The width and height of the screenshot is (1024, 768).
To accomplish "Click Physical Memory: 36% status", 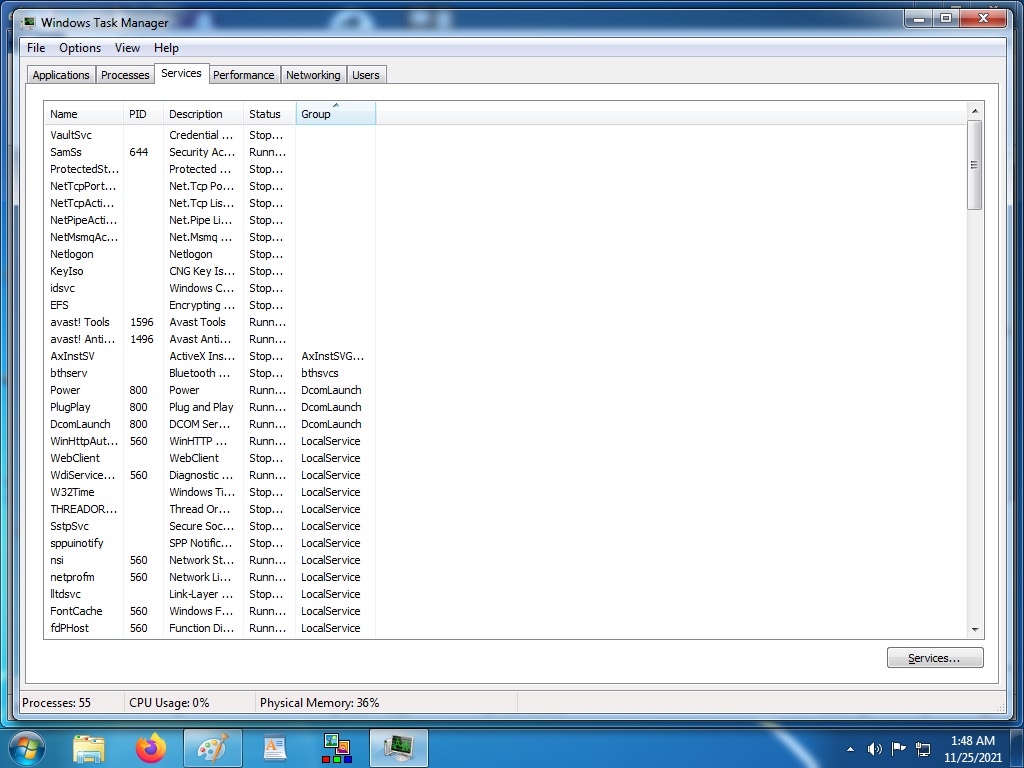I will pos(319,703).
